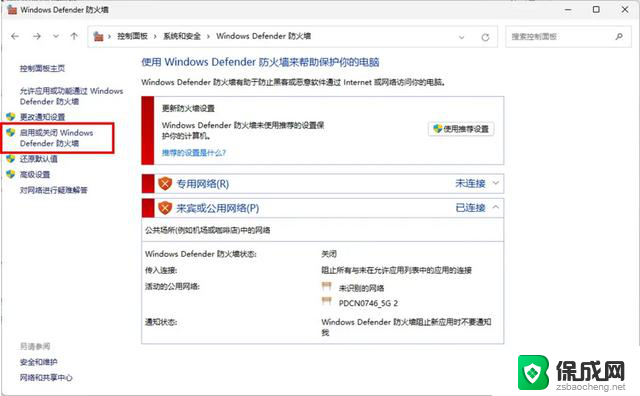Open 更改通知设置 link

[x=42, y=117]
